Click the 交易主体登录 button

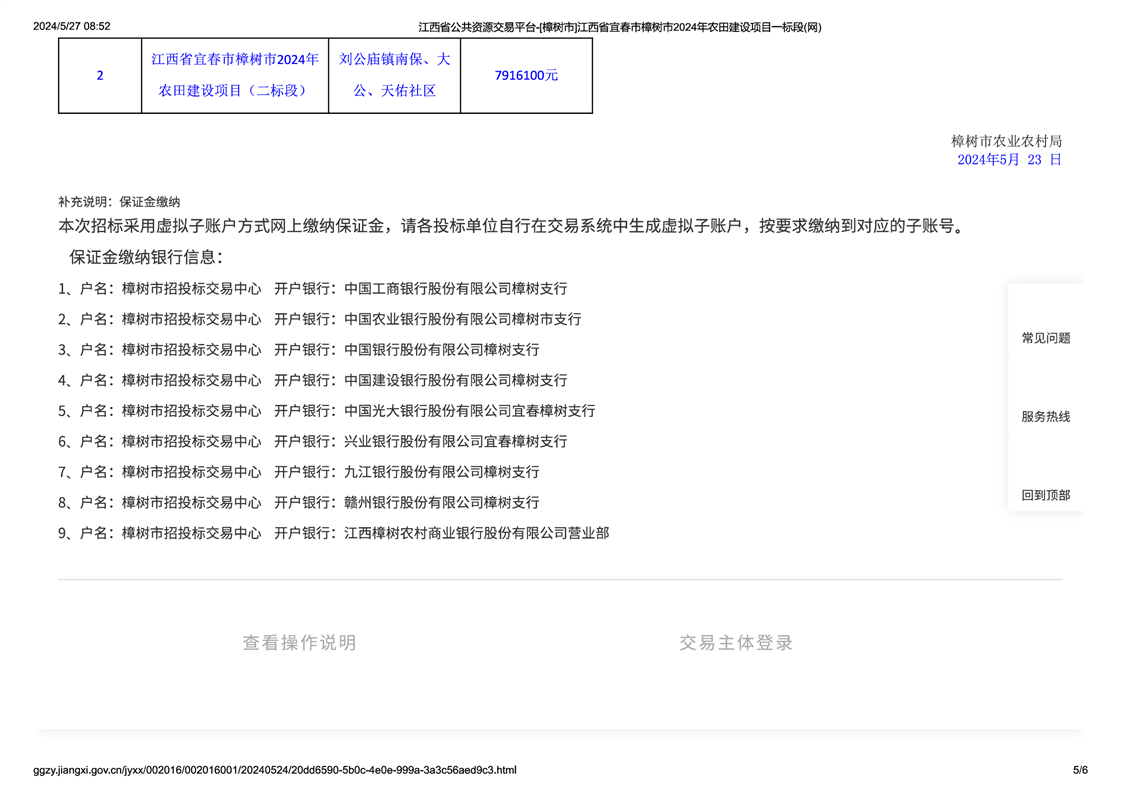(x=736, y=643)
